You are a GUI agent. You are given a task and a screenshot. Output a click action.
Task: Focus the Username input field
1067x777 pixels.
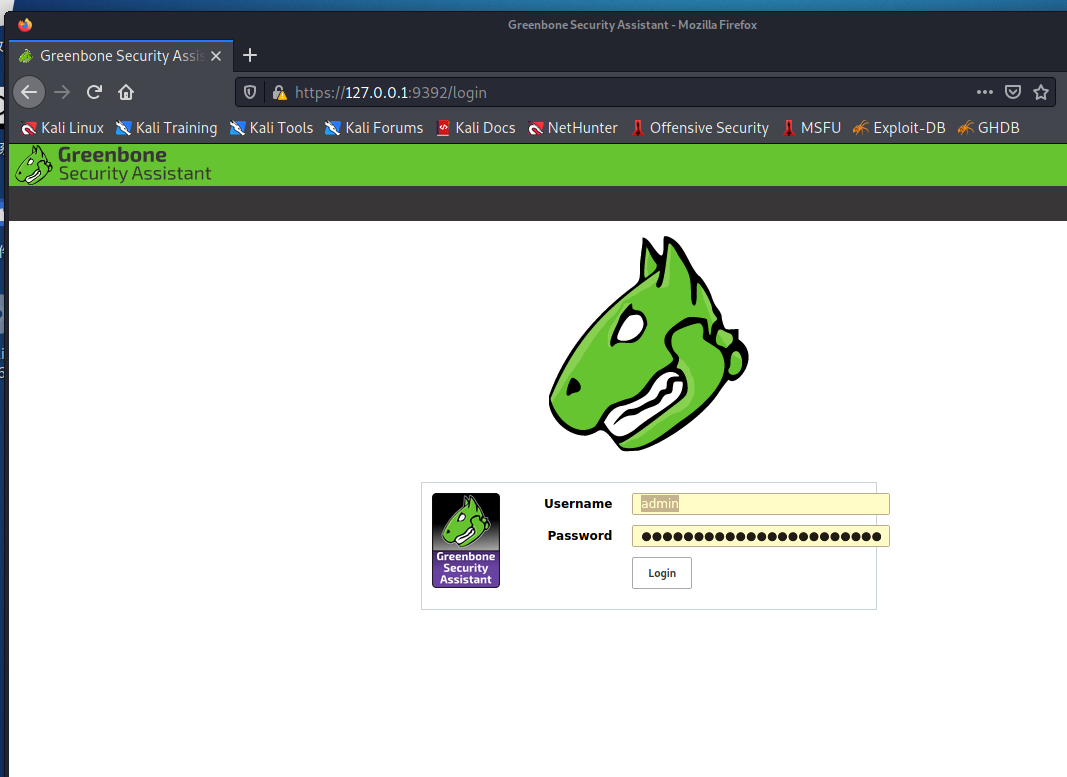pyautogui.click(x=760, y=503)
